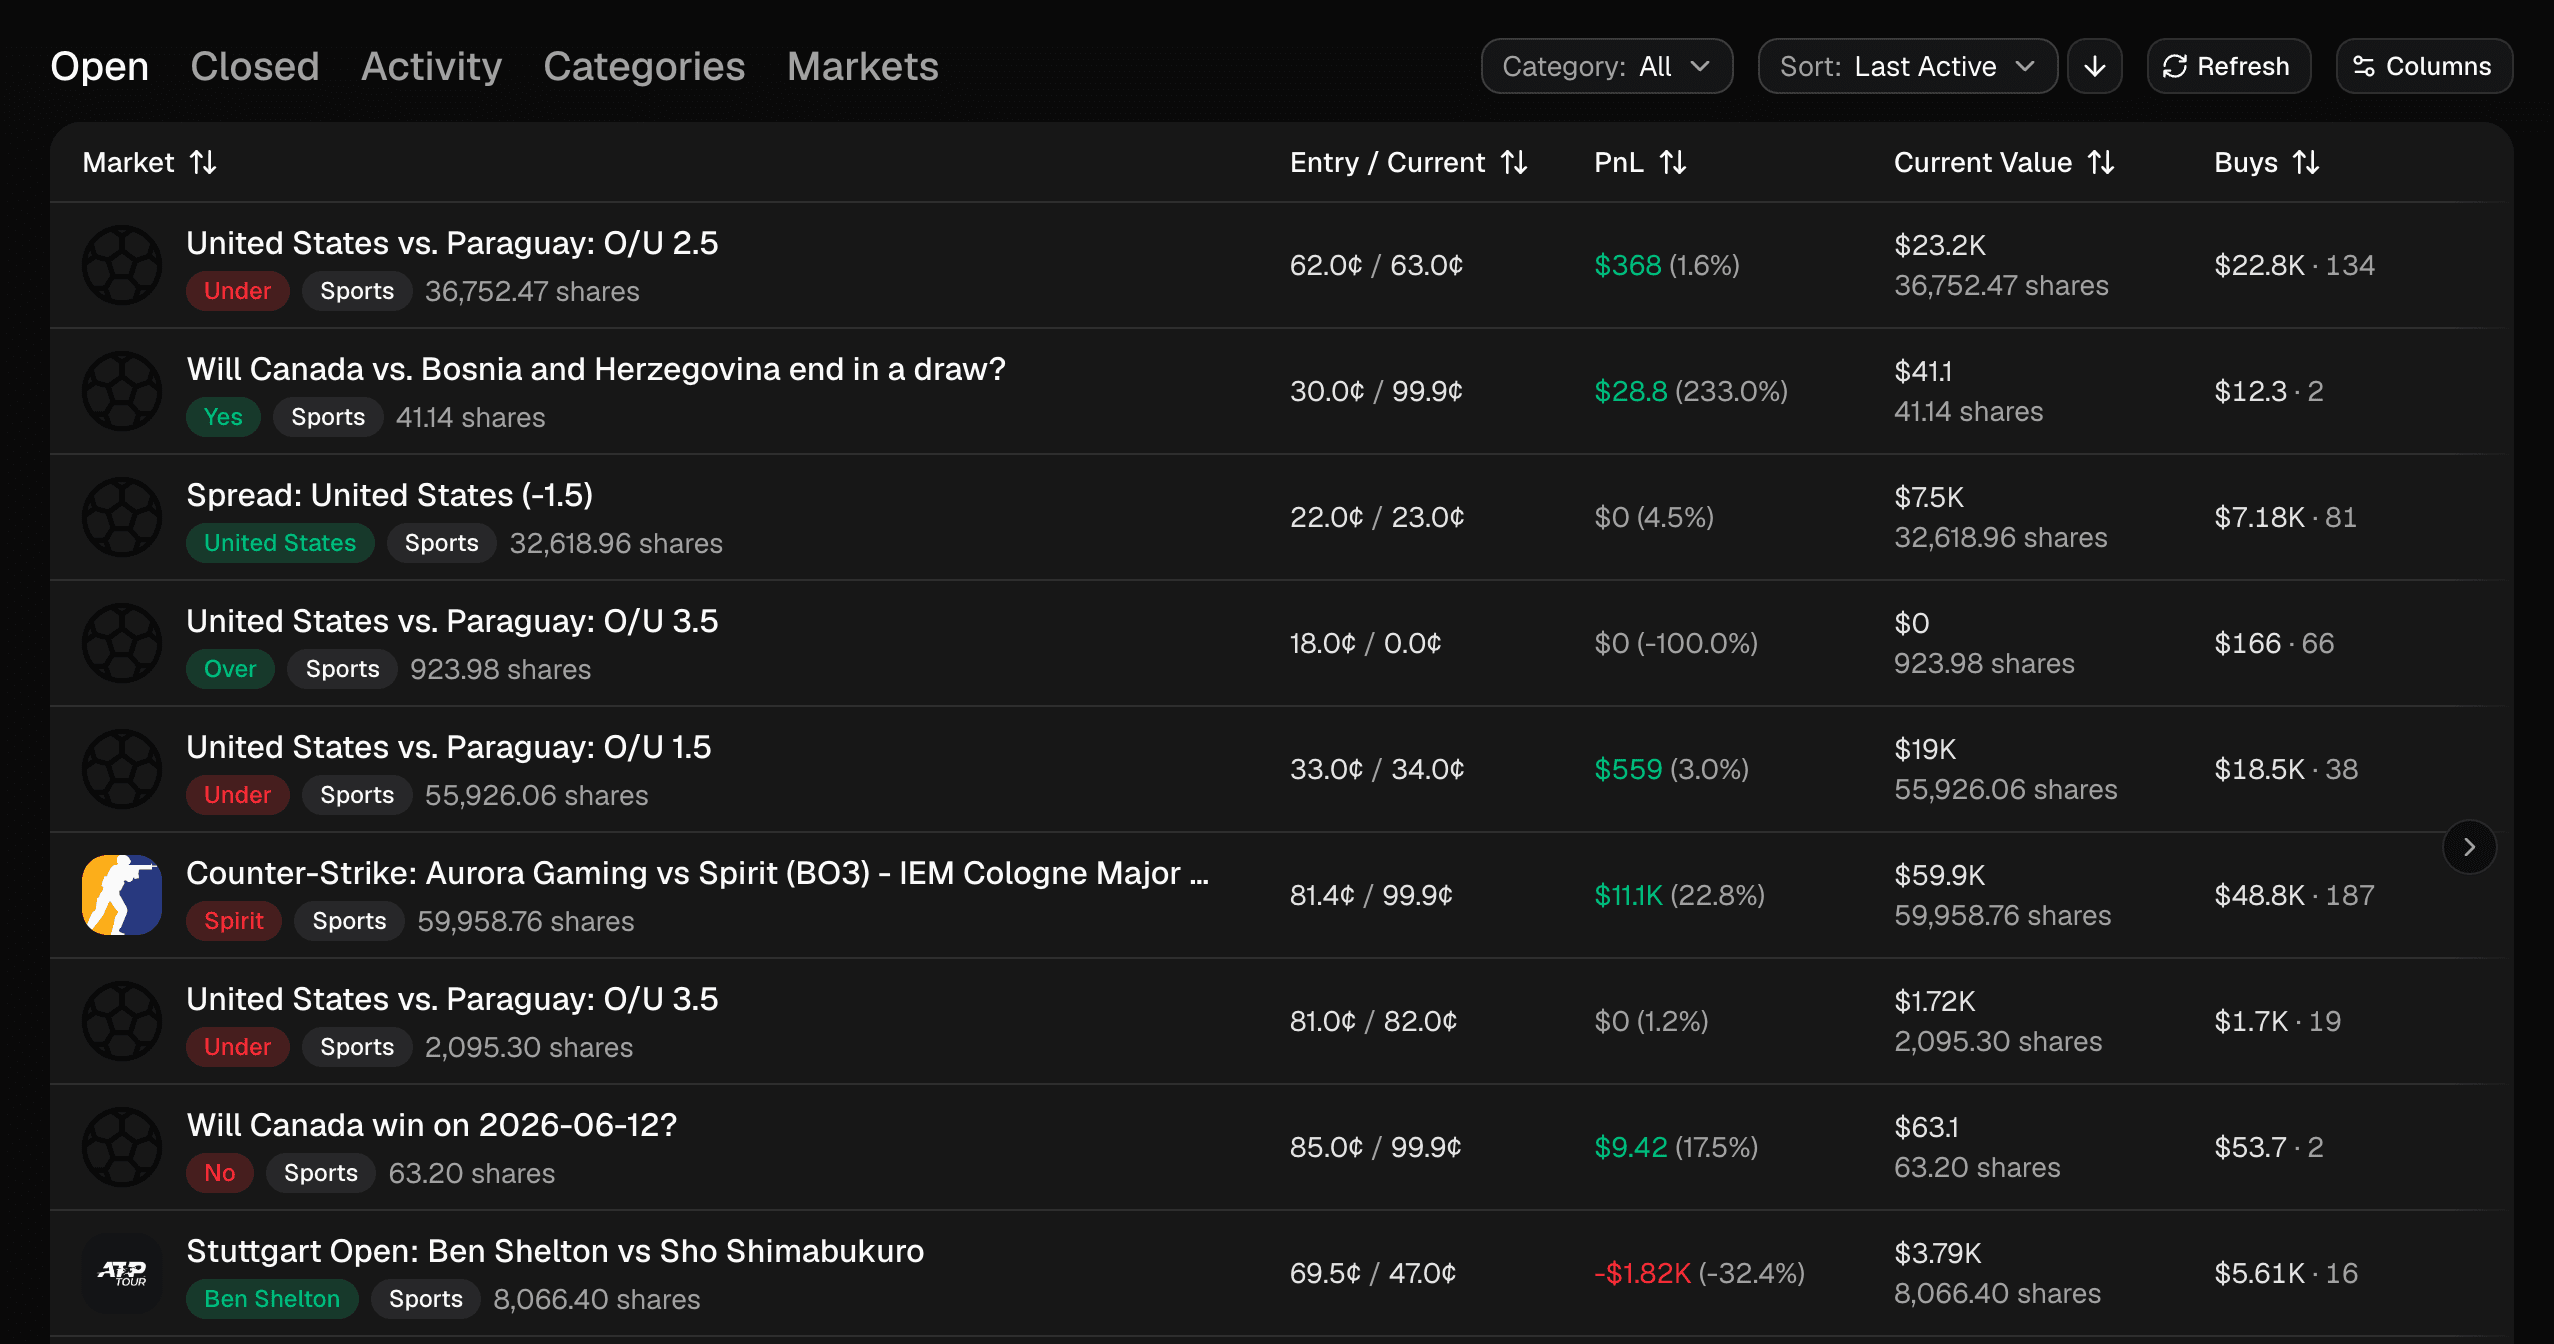Click Sports tag on Stuttgart Open row
Screen dimensions: 2554x1344
click(x=426, y=1299)
